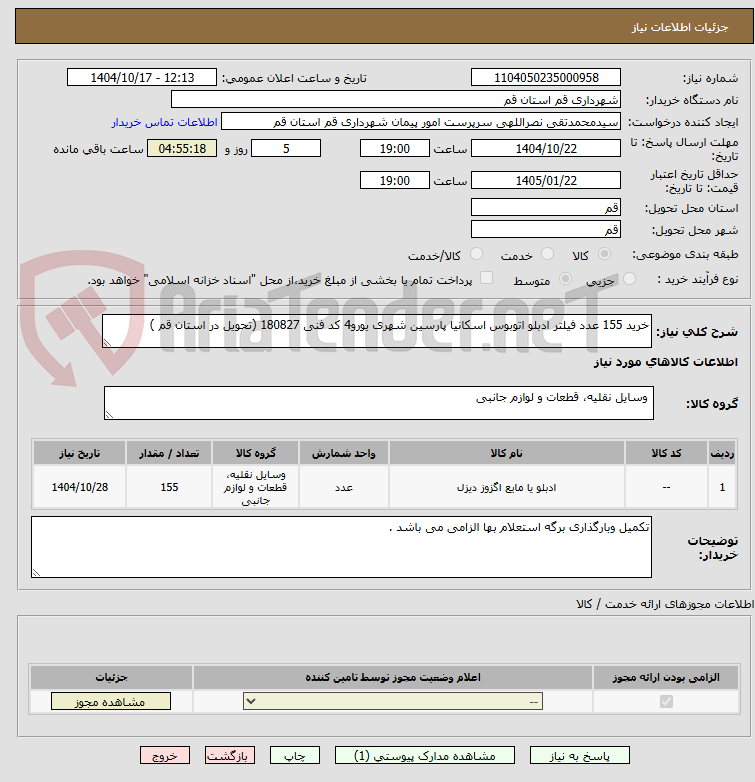Click the delivery province field
The width and height of the screenshot is (755, 782).
coord(546,207)
